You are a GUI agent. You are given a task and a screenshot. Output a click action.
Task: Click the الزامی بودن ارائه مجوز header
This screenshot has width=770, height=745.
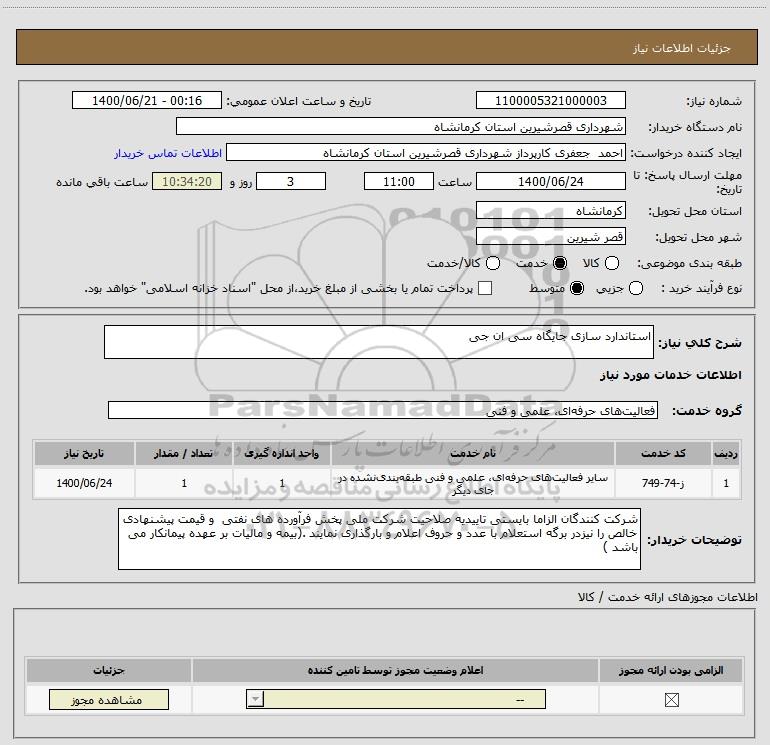click(671, 670)
